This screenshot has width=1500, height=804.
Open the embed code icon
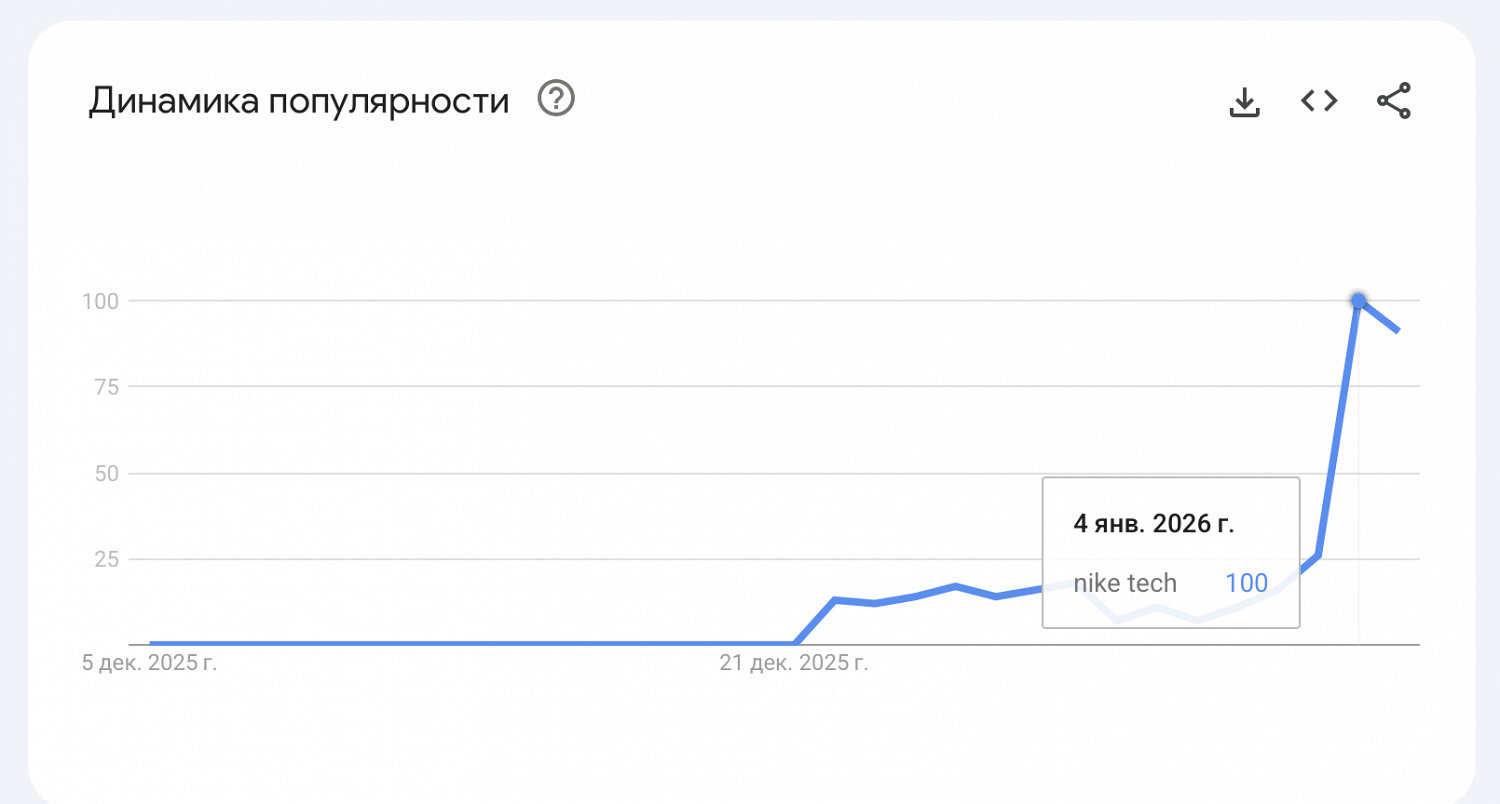(1319, 101)
